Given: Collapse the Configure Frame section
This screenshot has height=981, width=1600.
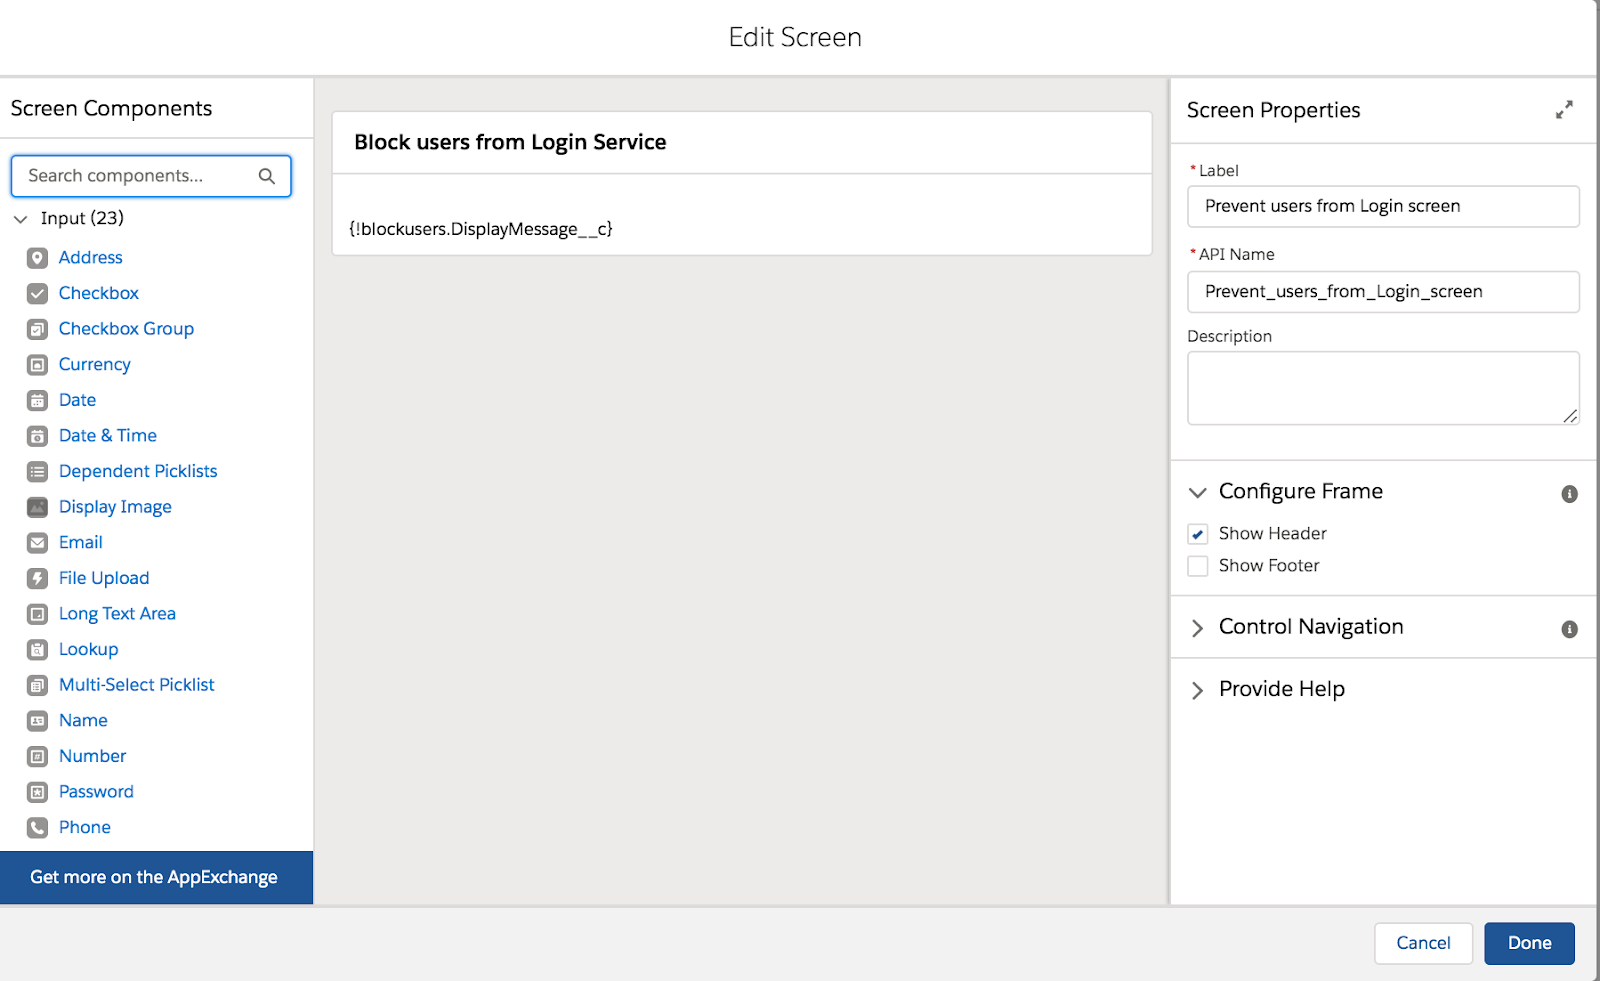Looking at the screenshot, I should [1198, 492].
